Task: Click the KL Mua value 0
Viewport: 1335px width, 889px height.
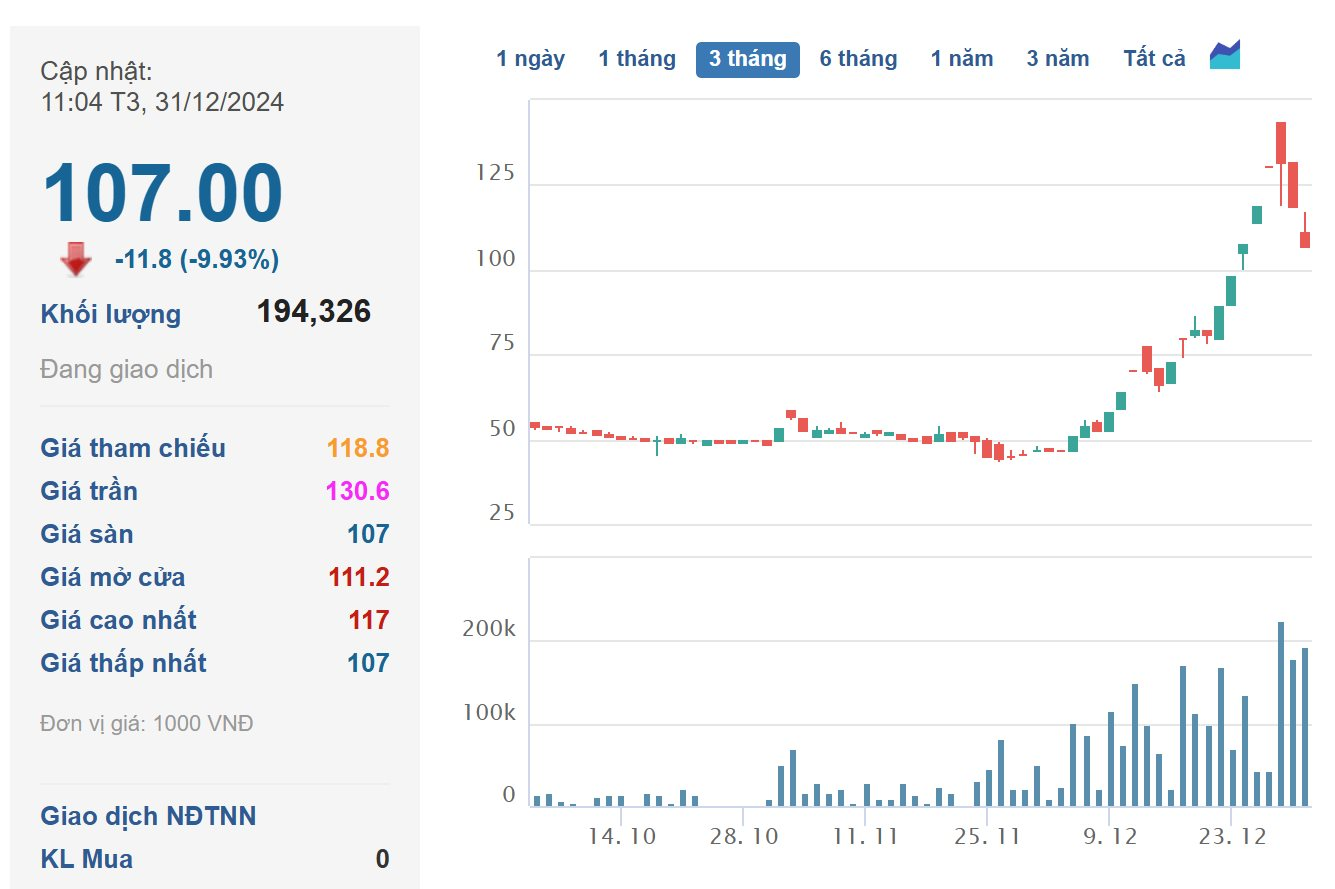Action: [382, 859]
